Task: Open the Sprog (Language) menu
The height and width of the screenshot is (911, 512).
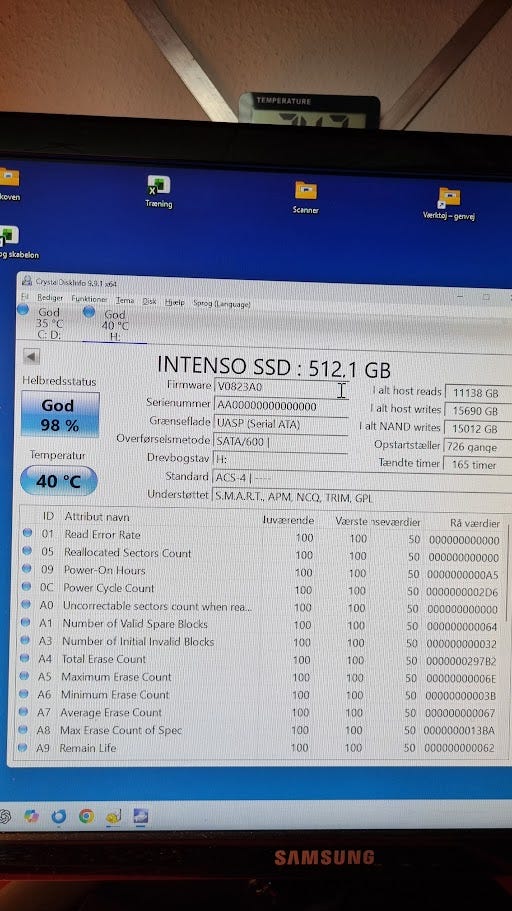Action: [221, 303]
